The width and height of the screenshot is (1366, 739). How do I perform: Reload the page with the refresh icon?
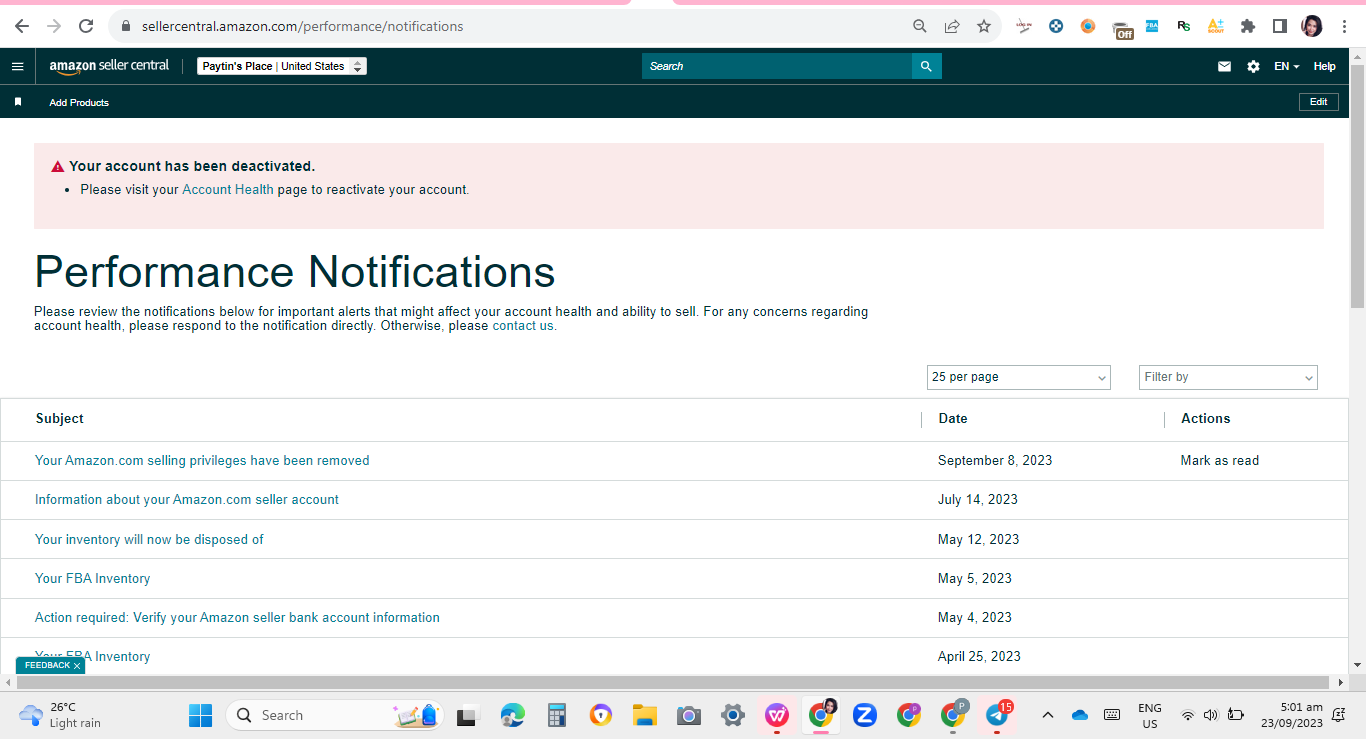coord(86,26)
